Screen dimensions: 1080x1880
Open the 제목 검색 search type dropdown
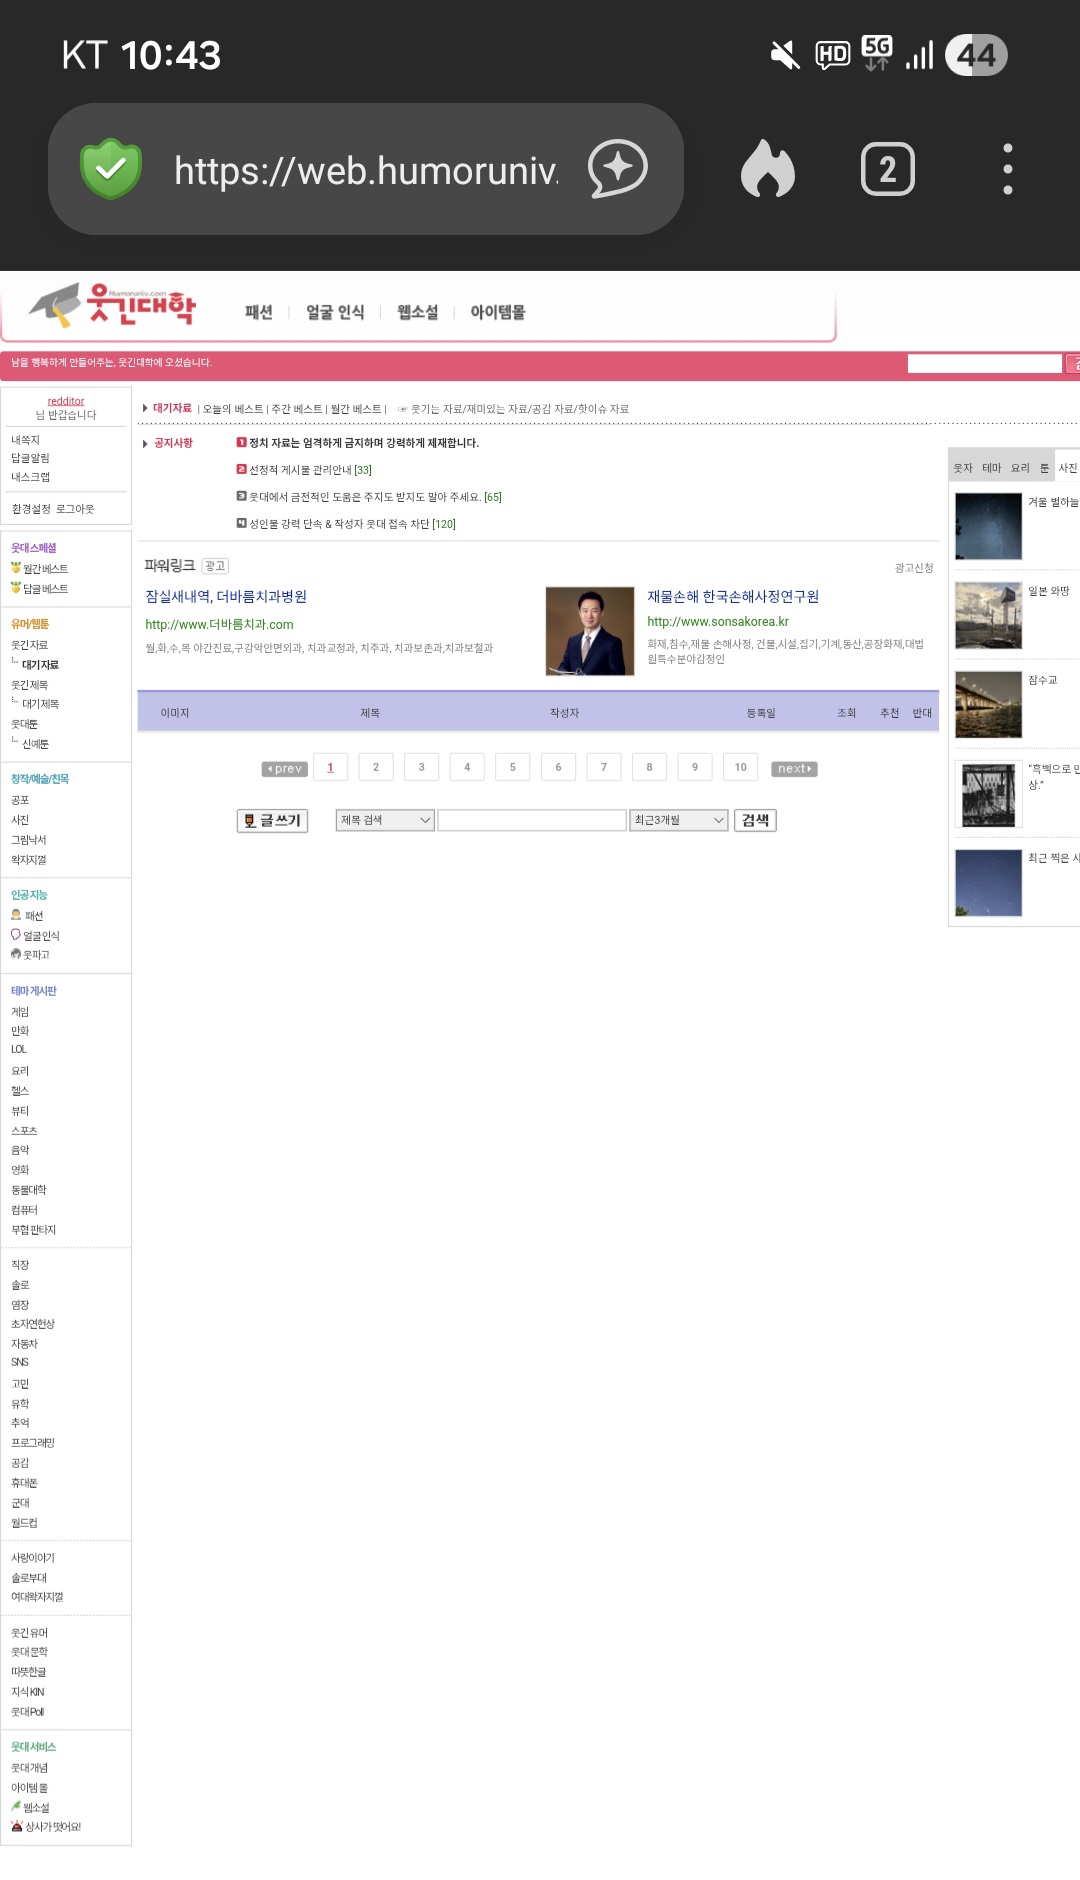[385, 820]
